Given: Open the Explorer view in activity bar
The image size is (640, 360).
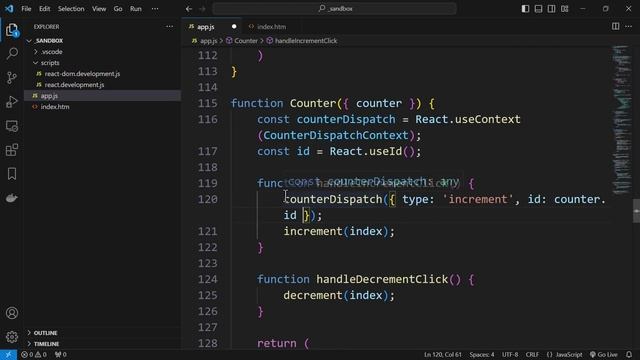Looking at the screenshot, I should [12, 30].
